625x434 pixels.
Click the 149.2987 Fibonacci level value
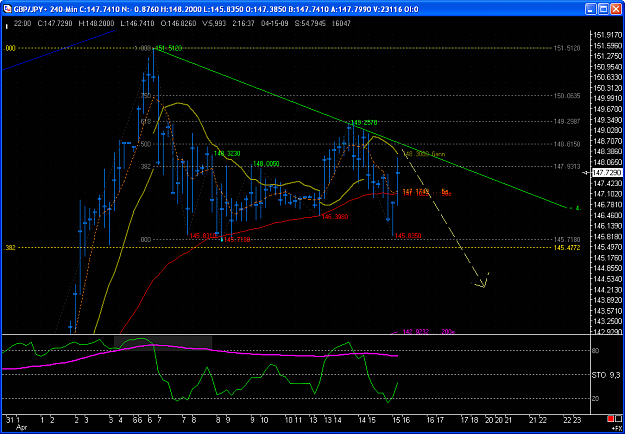(x=567, y=121)
